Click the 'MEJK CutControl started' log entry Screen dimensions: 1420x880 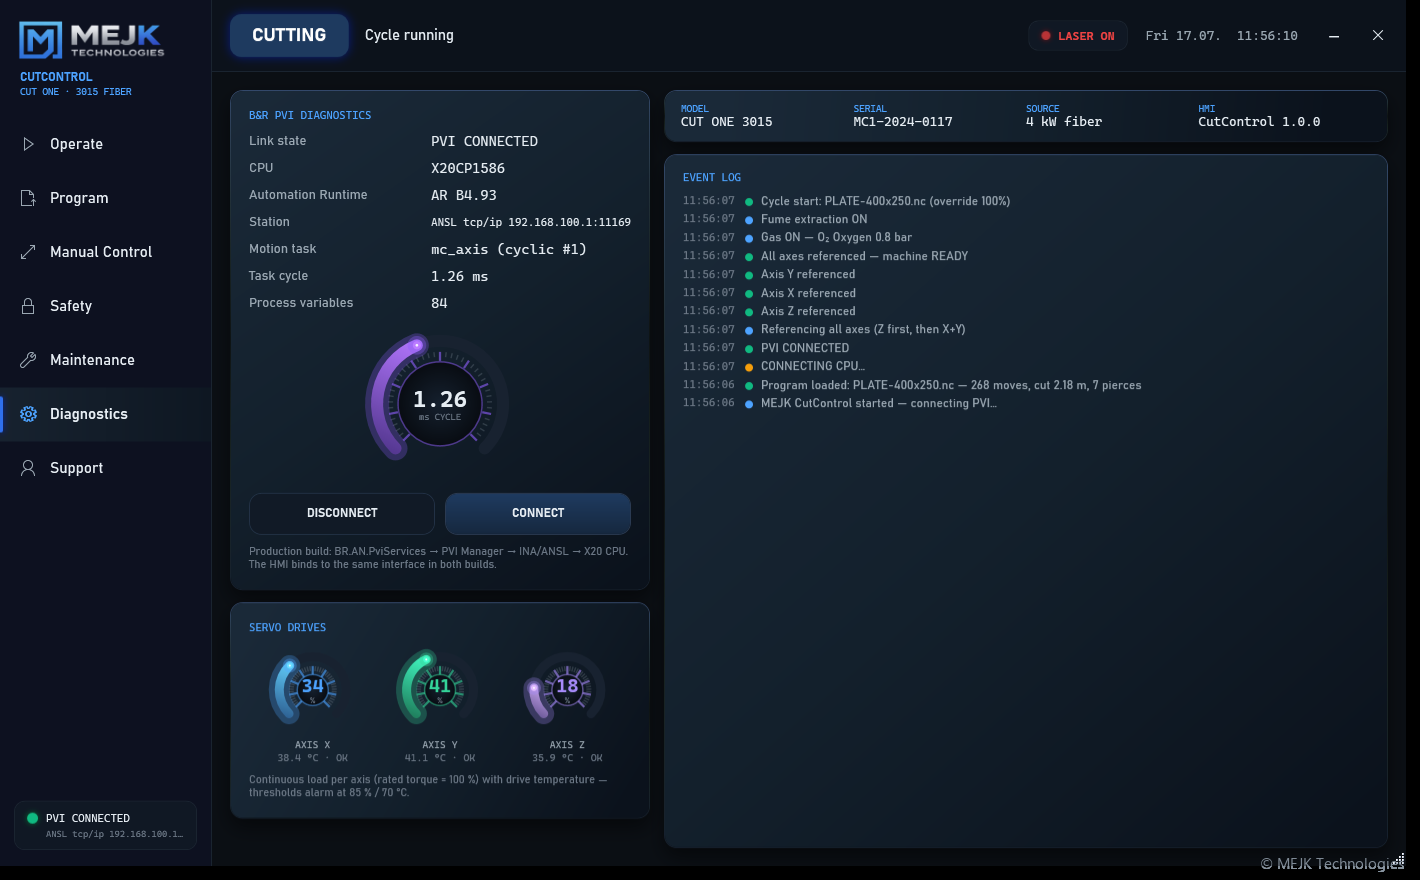tap(878, 403)
